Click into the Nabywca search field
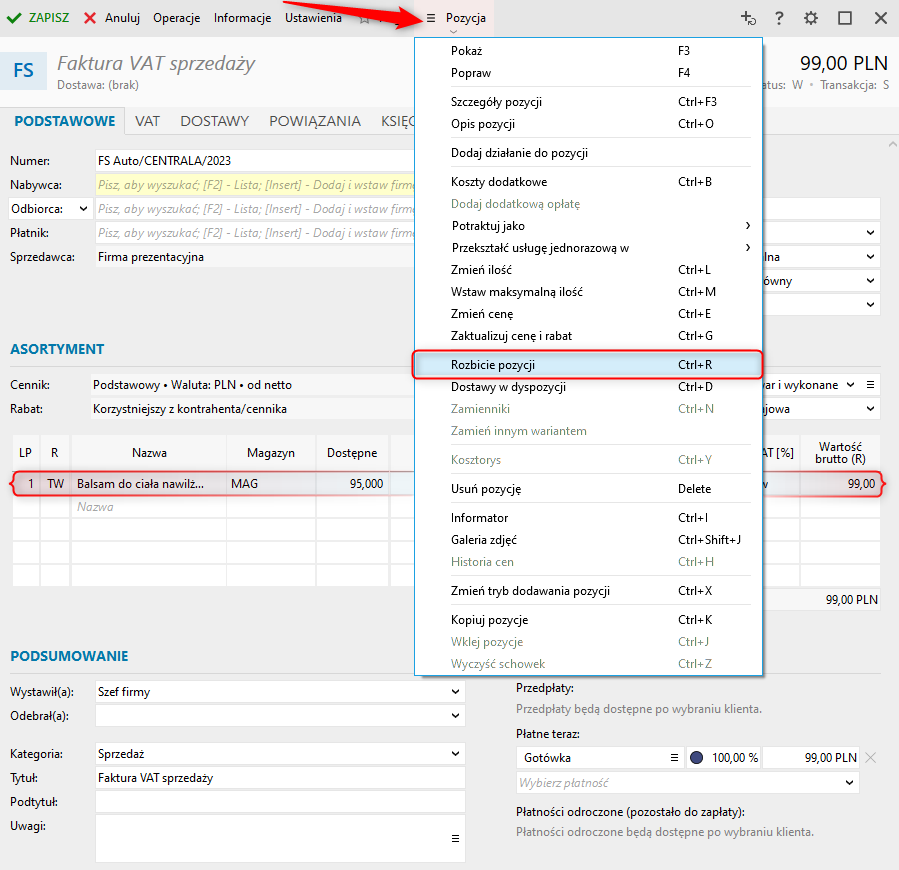The height and width of the screenshot is (870, 899). (255, 185)
